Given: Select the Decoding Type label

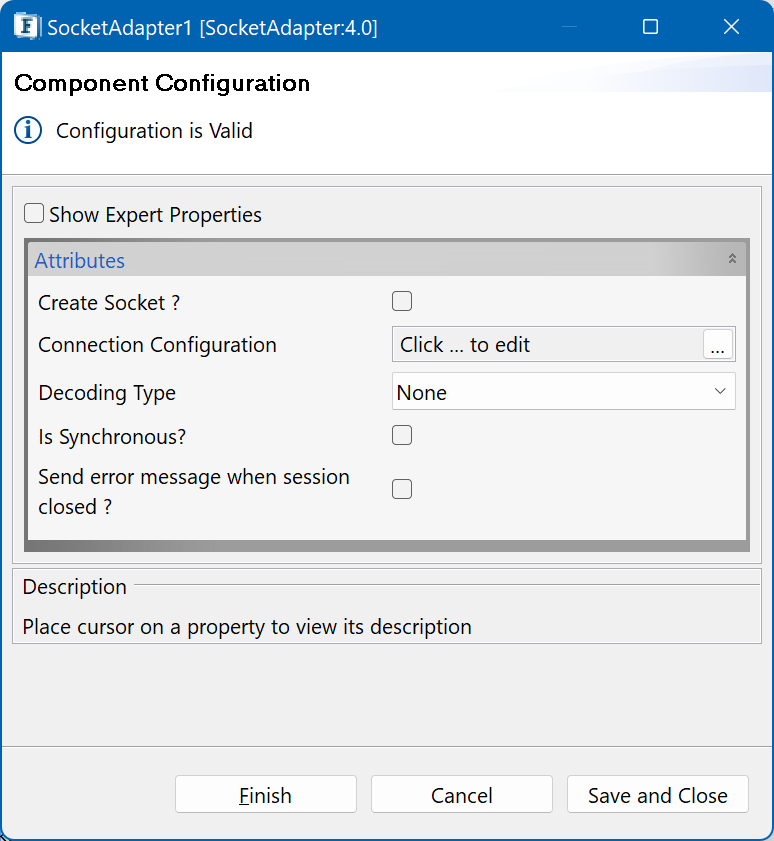Looking at the screenshot, I should pyautogui.click(x=107, y=393).
